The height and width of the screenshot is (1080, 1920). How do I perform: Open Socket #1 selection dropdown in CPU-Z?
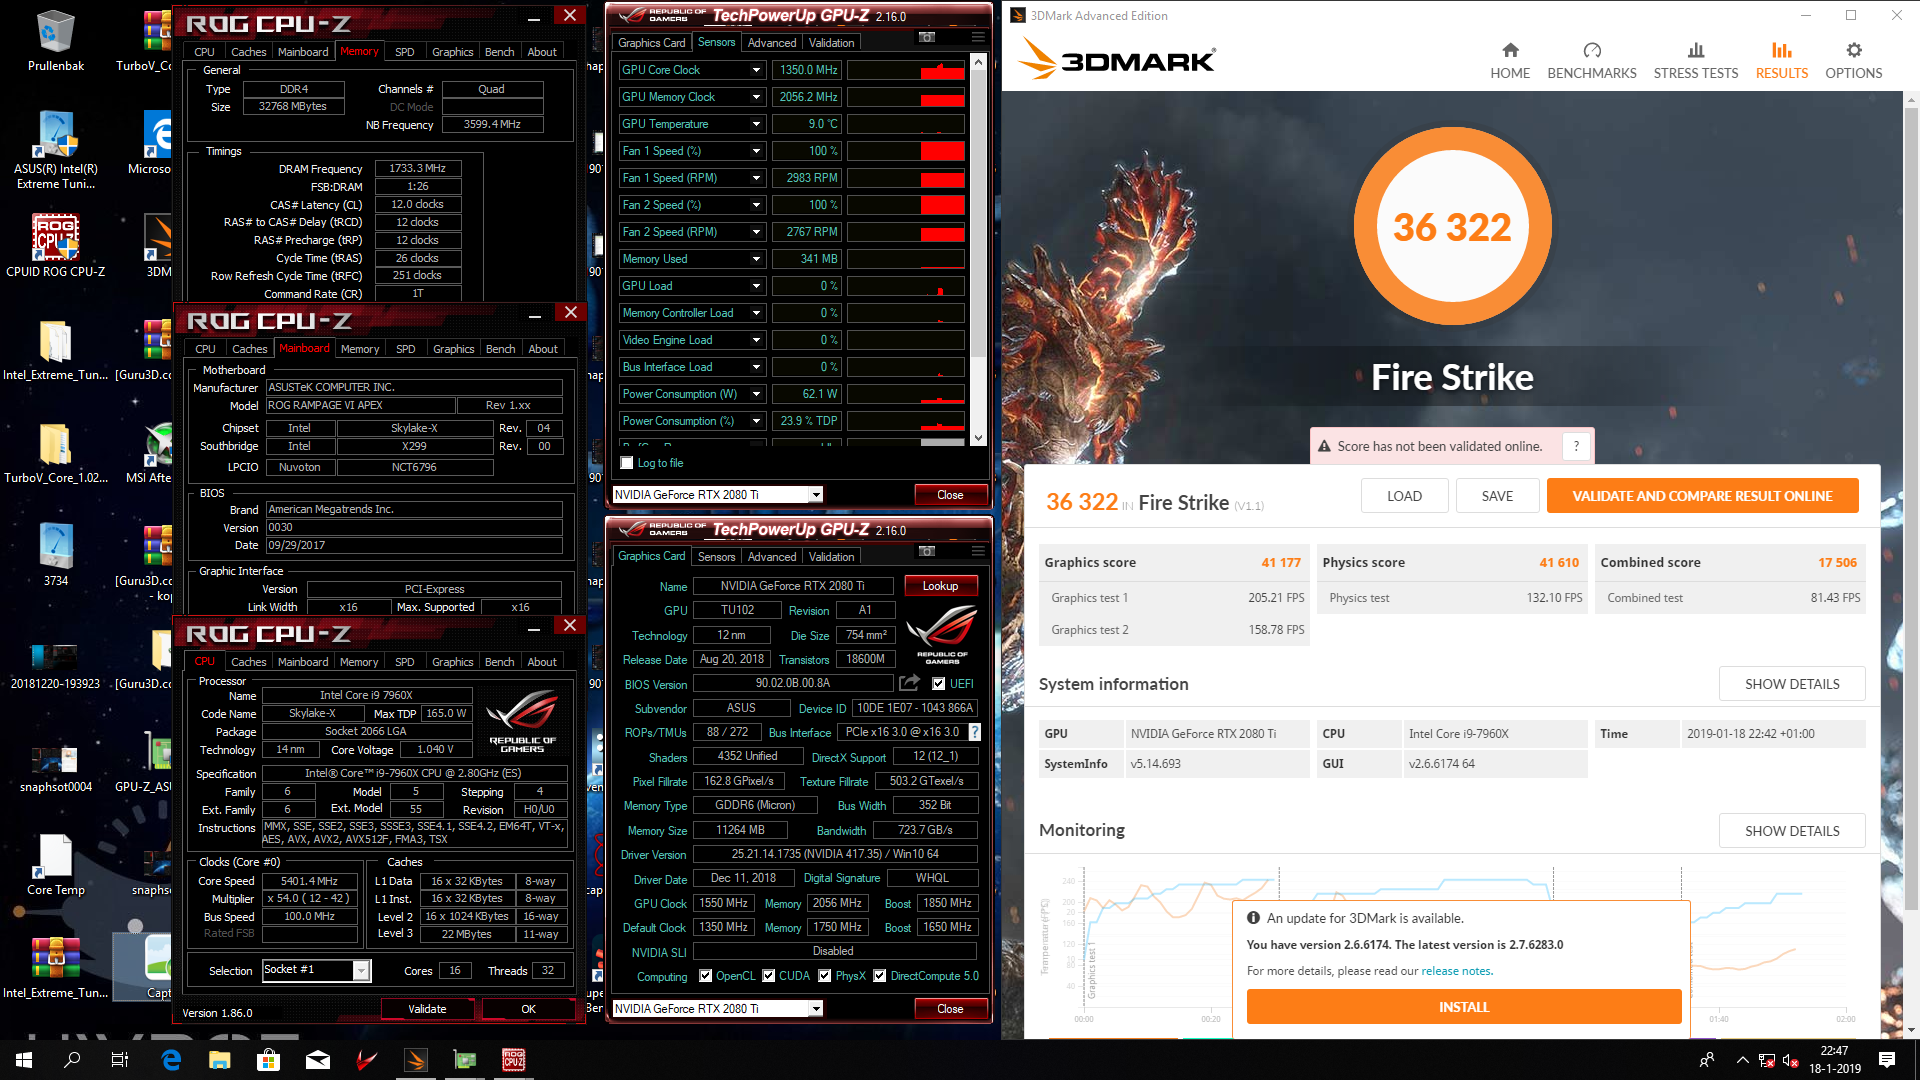click(x=361, y=970)
